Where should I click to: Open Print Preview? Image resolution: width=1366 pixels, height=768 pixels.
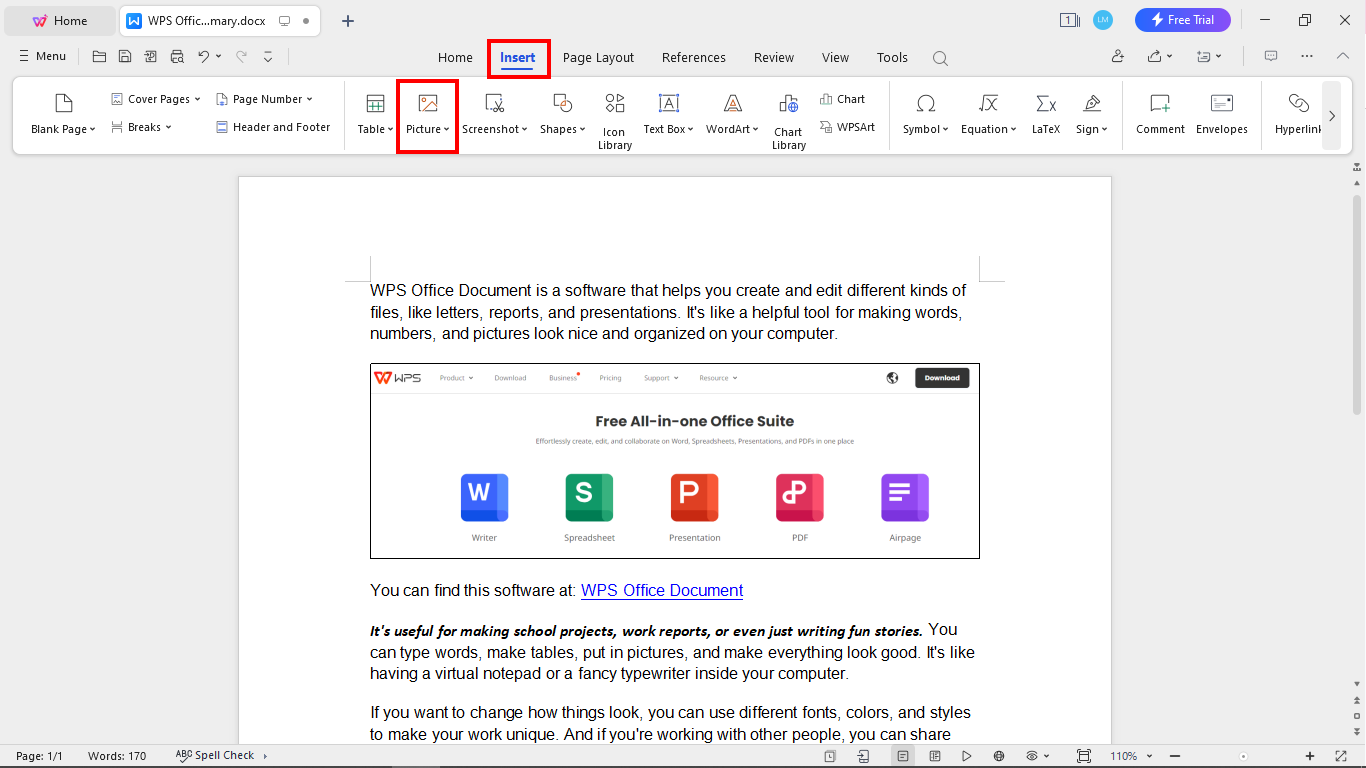177,57
